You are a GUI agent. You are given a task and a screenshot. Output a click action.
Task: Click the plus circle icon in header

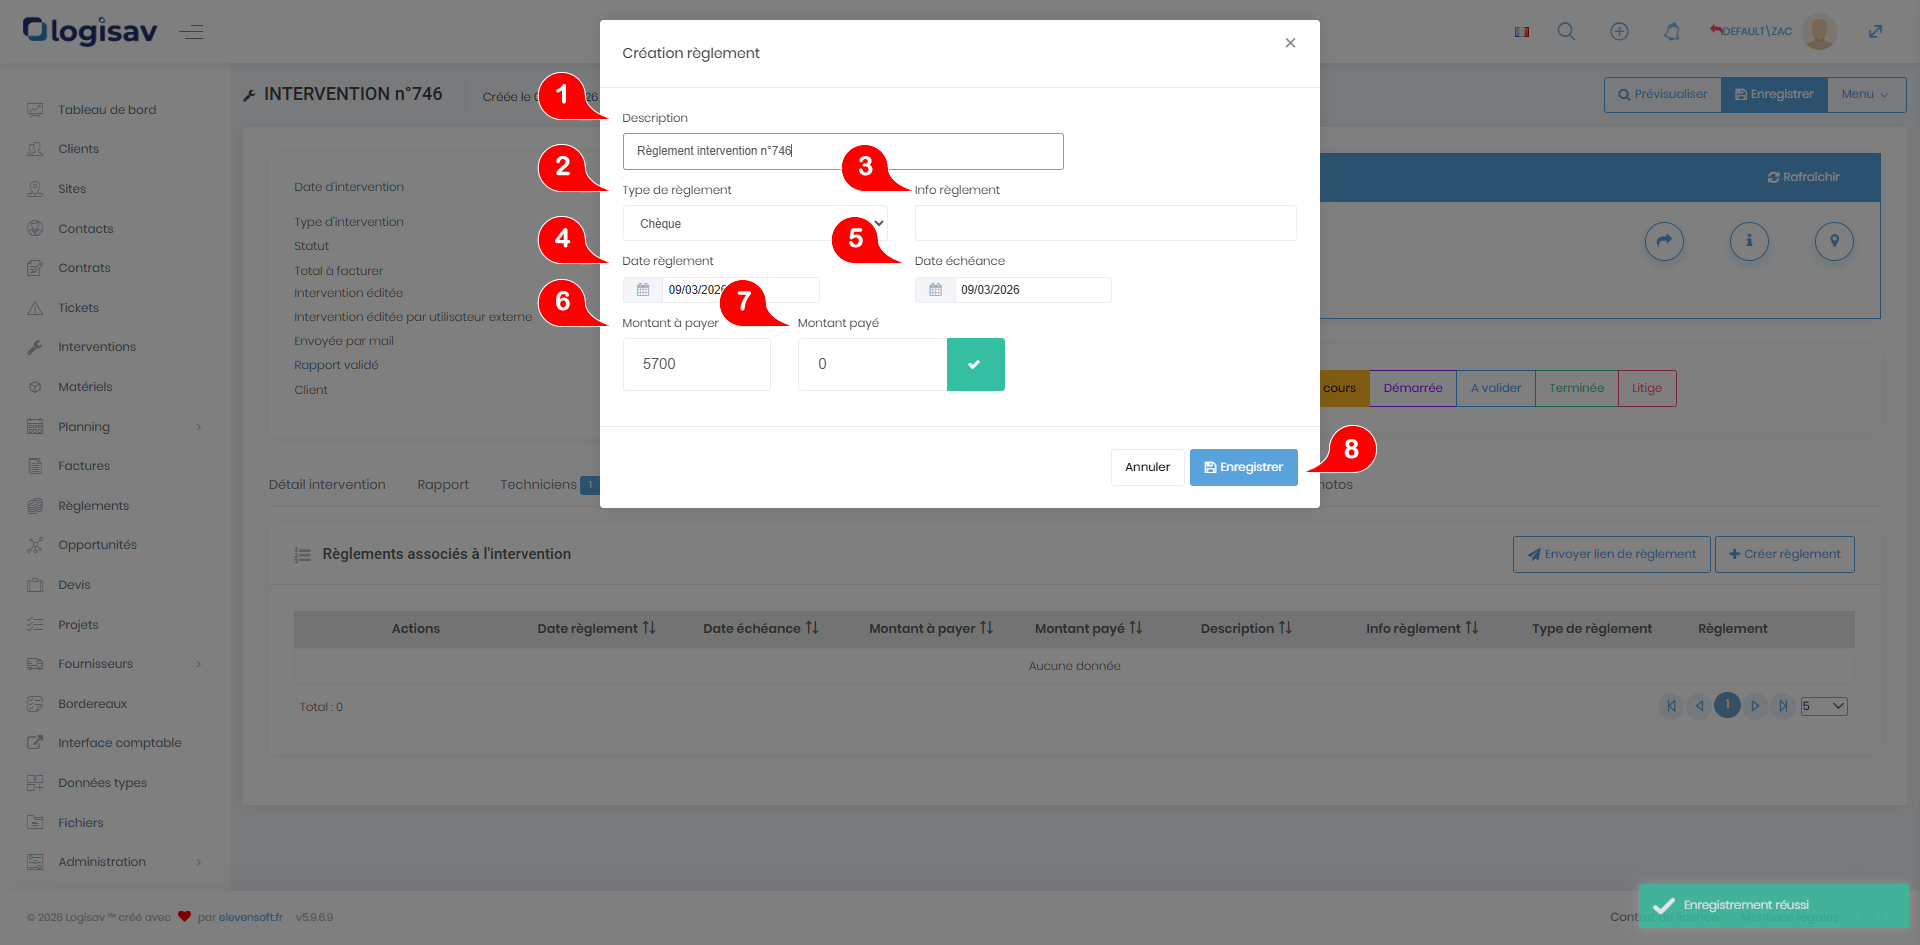click(1619, 32)
